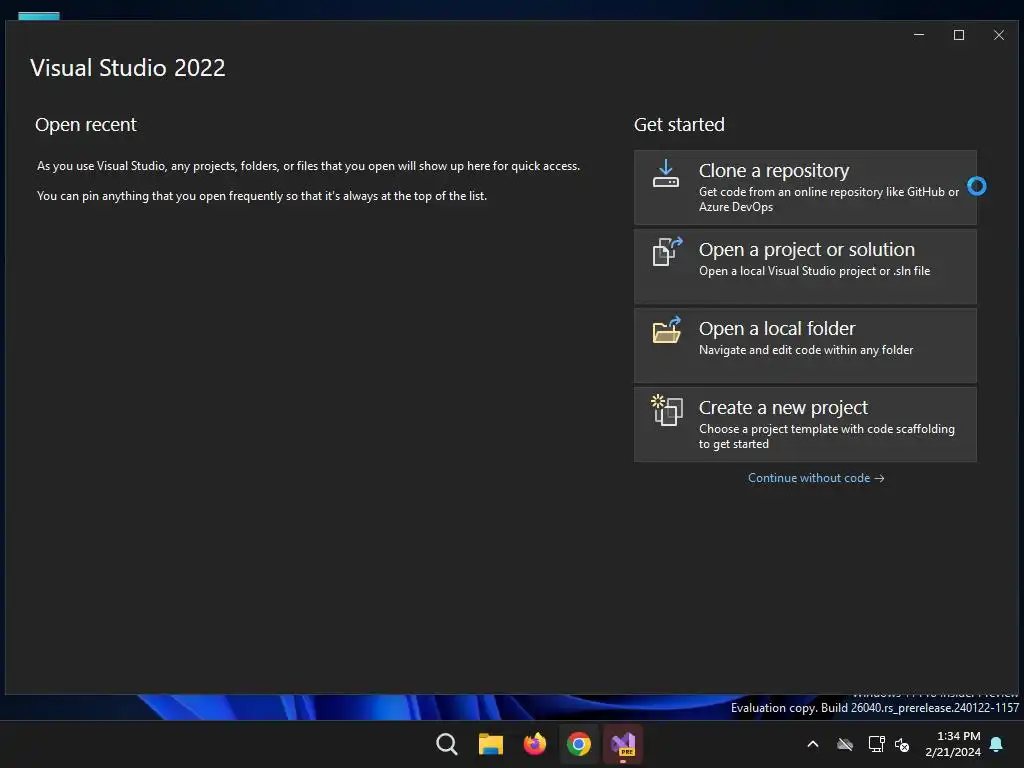Open Windows Search from the taskbar
This screenshot has height=768, width=1024.
(447, 744)
